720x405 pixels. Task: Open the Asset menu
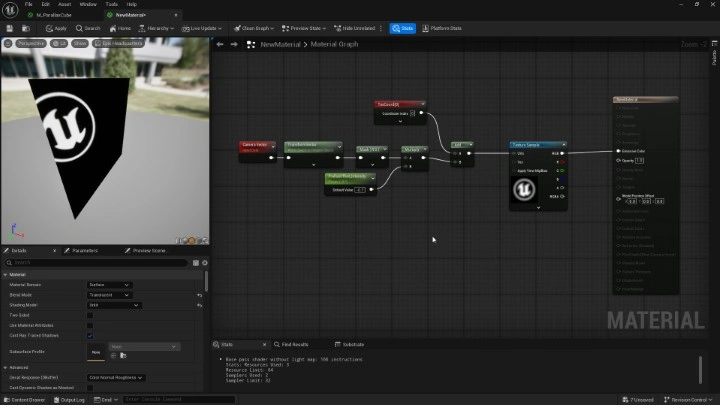point(64,4)
